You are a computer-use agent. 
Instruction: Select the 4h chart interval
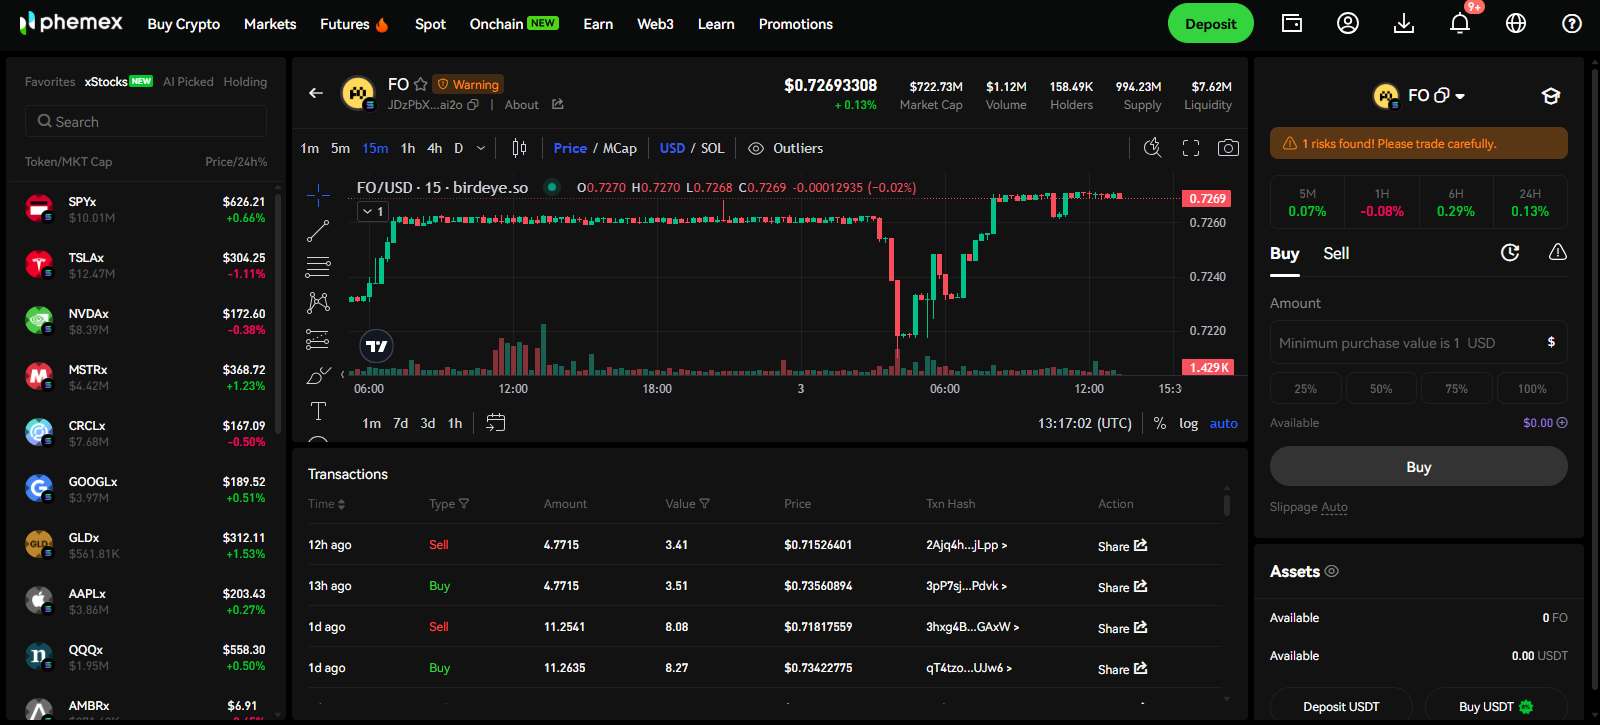click(x=434, y=148)
